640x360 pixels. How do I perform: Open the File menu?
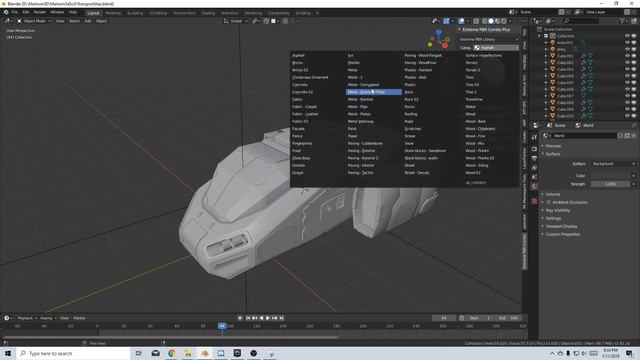pos(15,12)
